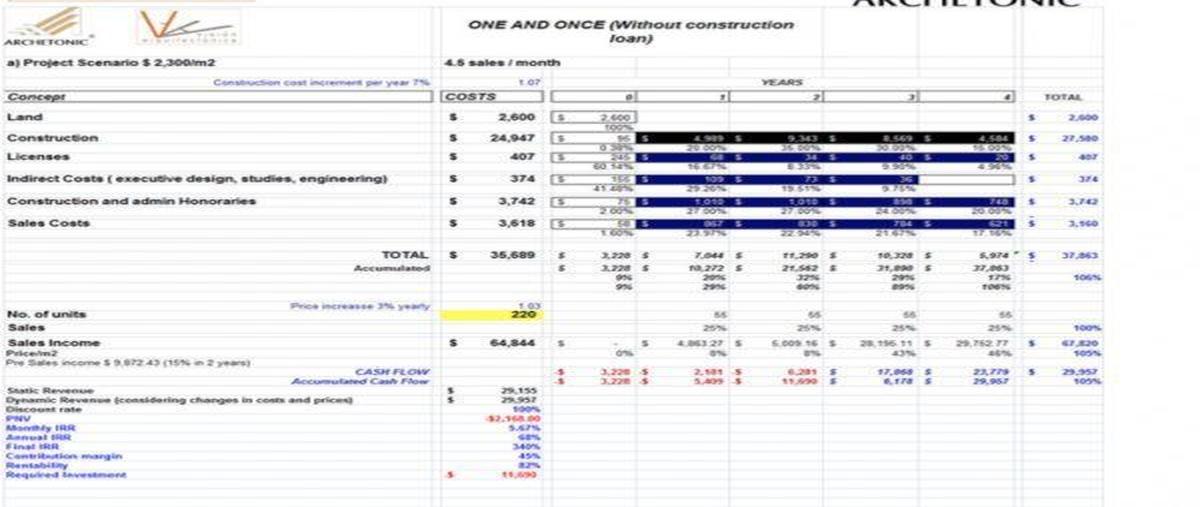
Task: Select the 'Contribution margin' label
Action: coord(64,456)
